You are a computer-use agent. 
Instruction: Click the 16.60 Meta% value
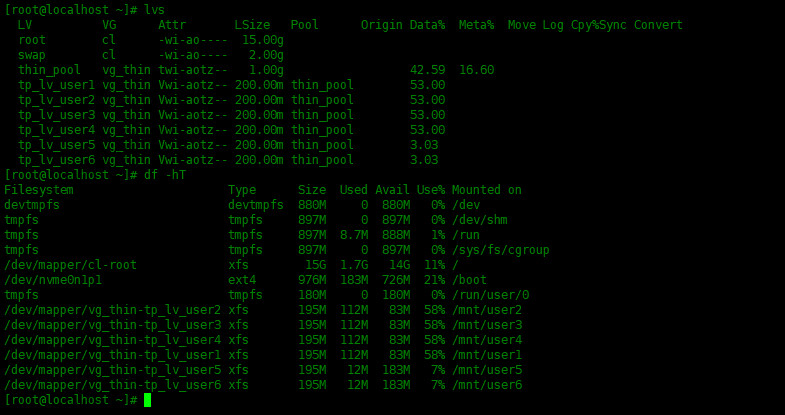pyautogui.click(x=476, y=70)
